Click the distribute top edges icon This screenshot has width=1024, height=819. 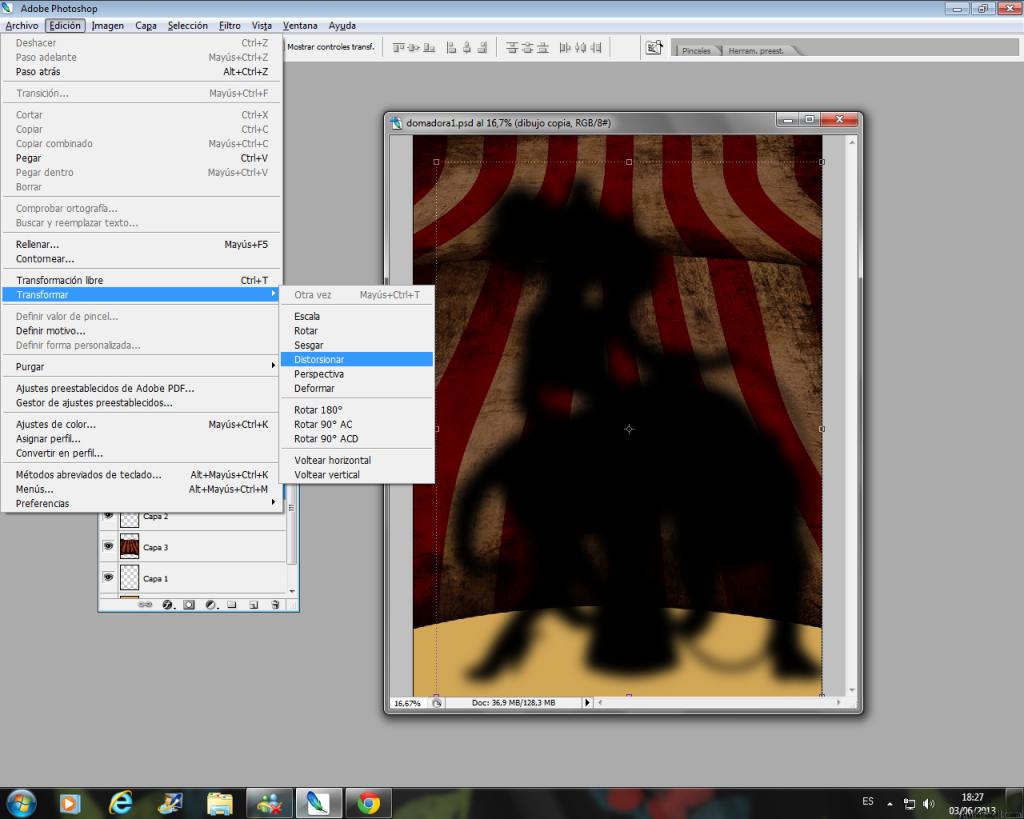point(512,48)
